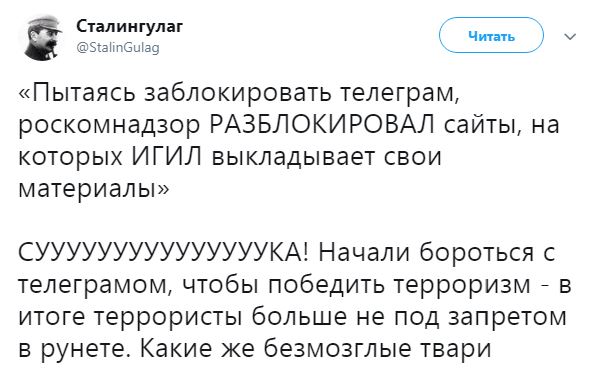Viewport: 601px width, 375px height.
Task: Click the word ИГИЛ in the tweet
Action: click(167, 157)
